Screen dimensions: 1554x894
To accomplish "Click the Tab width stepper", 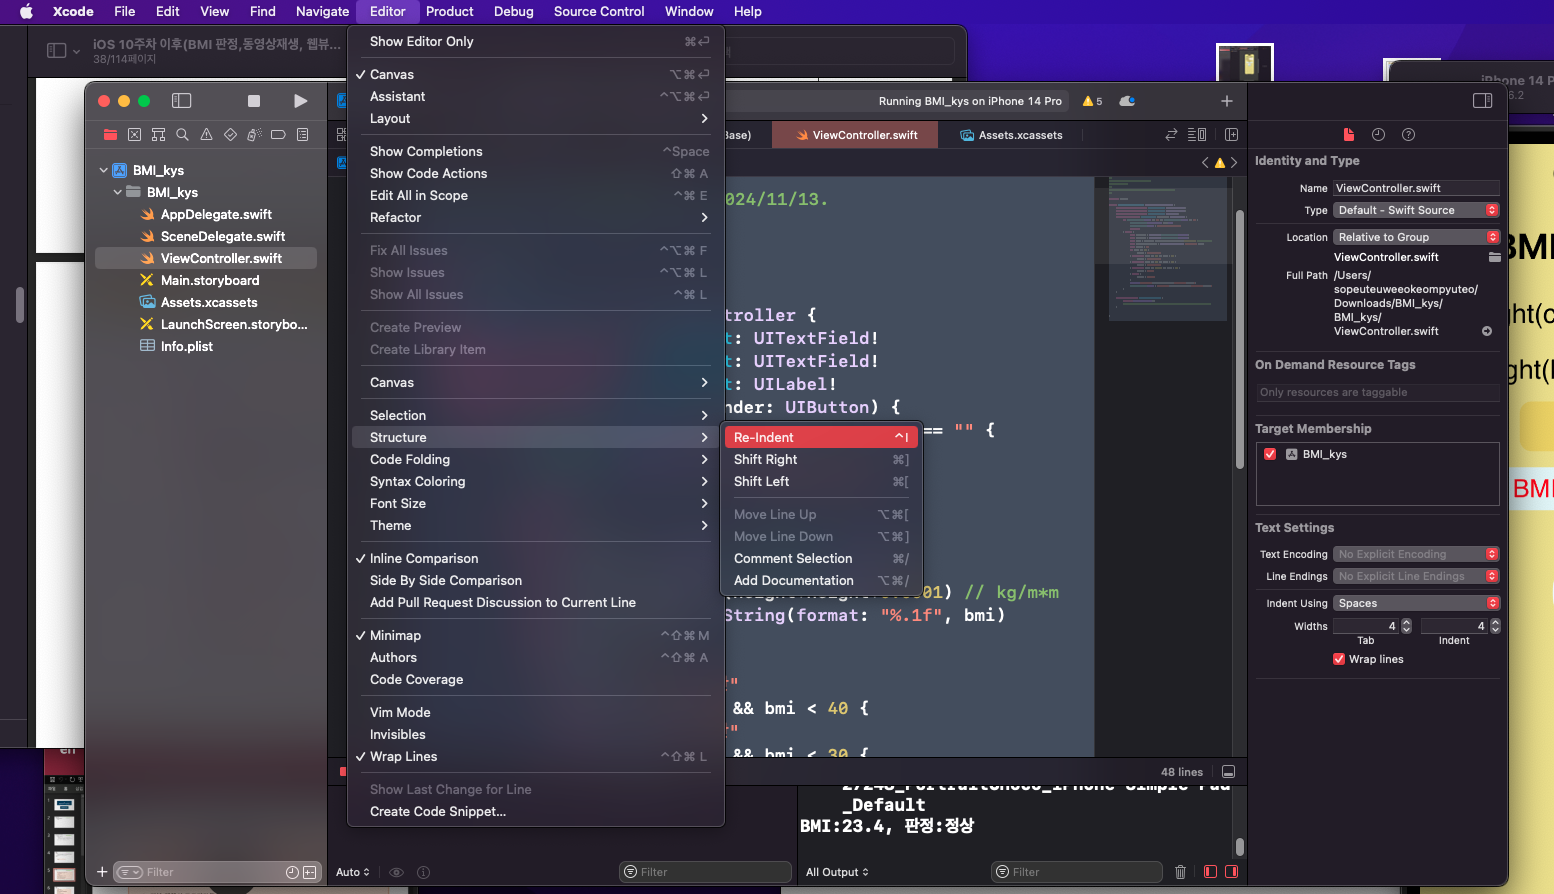I will pos(1406,626).
